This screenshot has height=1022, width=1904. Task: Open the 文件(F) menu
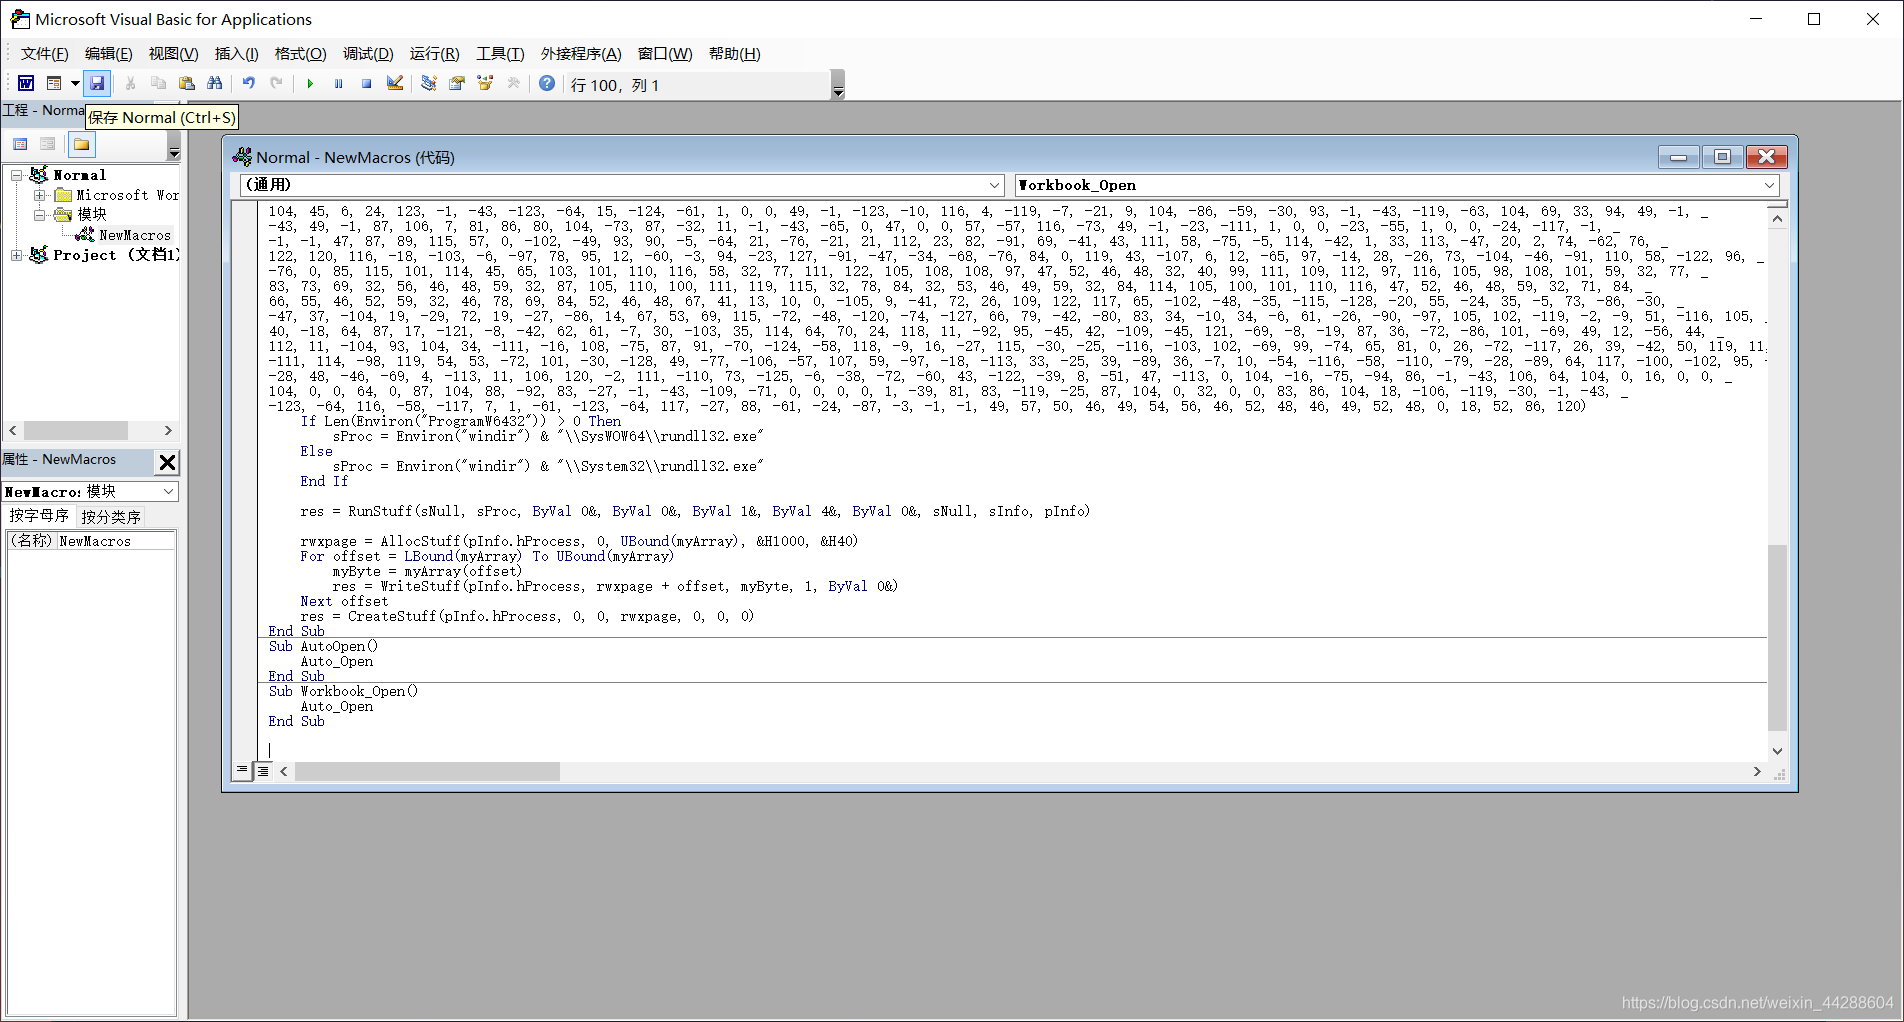[45, 54]
